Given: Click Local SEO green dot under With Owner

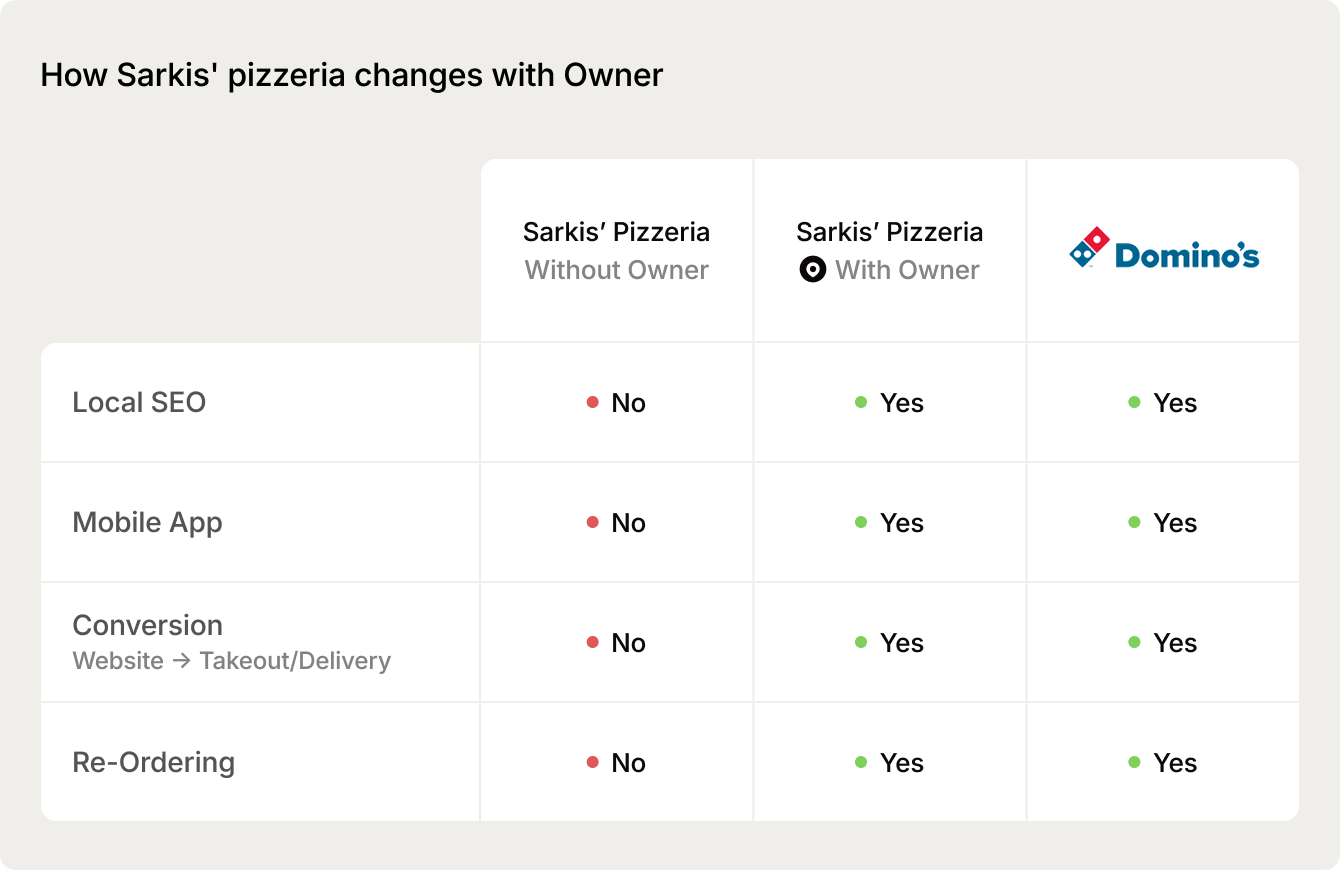Looking at the screenshot, I should (x=861, y=403).
